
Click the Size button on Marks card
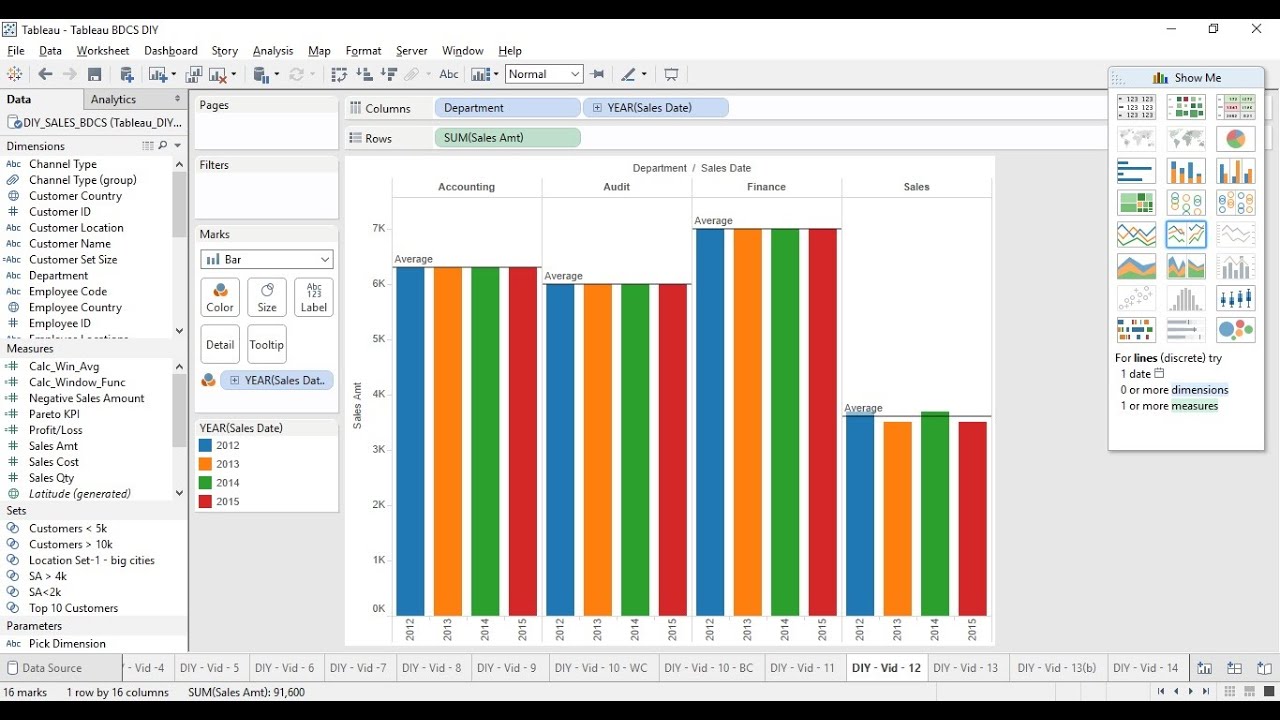tap(267, 298)
